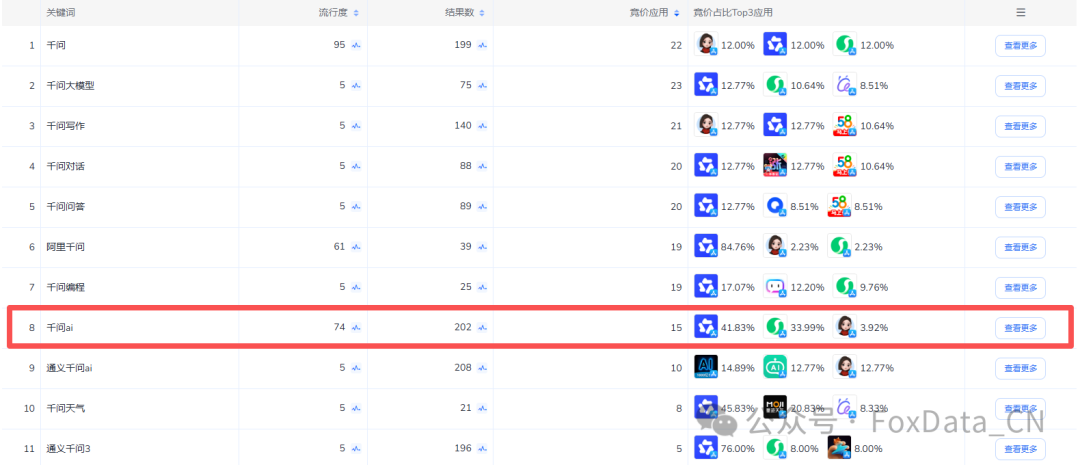This screenshot has height=465, width=1080.
Task: Open popularity trend chart for 通义千问ai
Action: (x=356, y=368)
